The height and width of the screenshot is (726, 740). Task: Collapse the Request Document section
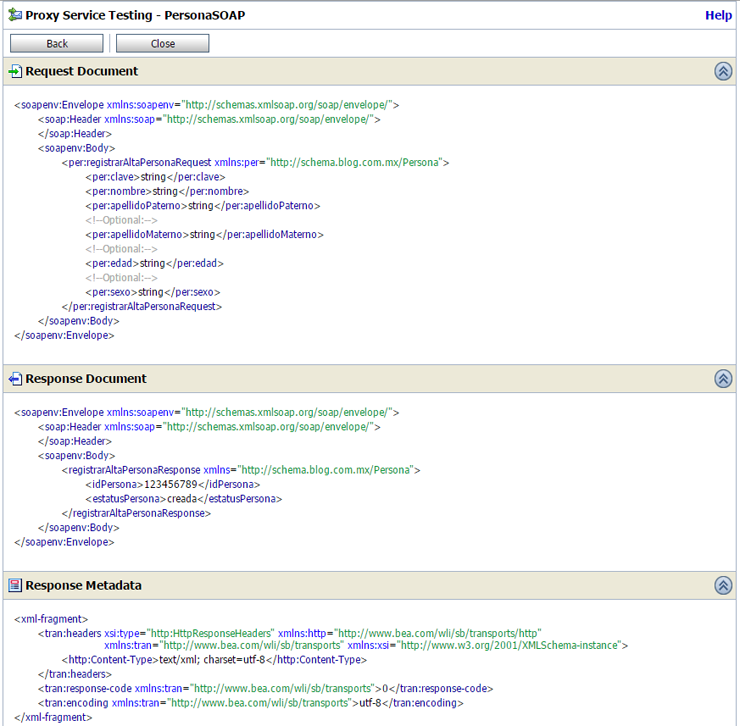point(723,72)
